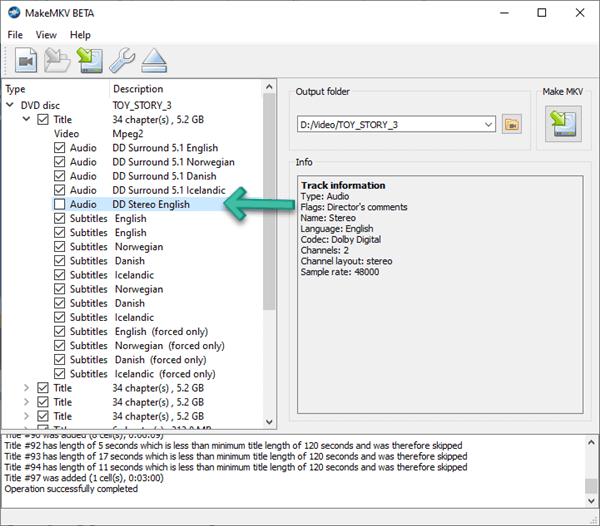Click 'Codec: Dolby Digital' in track info
The height and width of the screenshot is (526, 600).
(x=341, y=239)
